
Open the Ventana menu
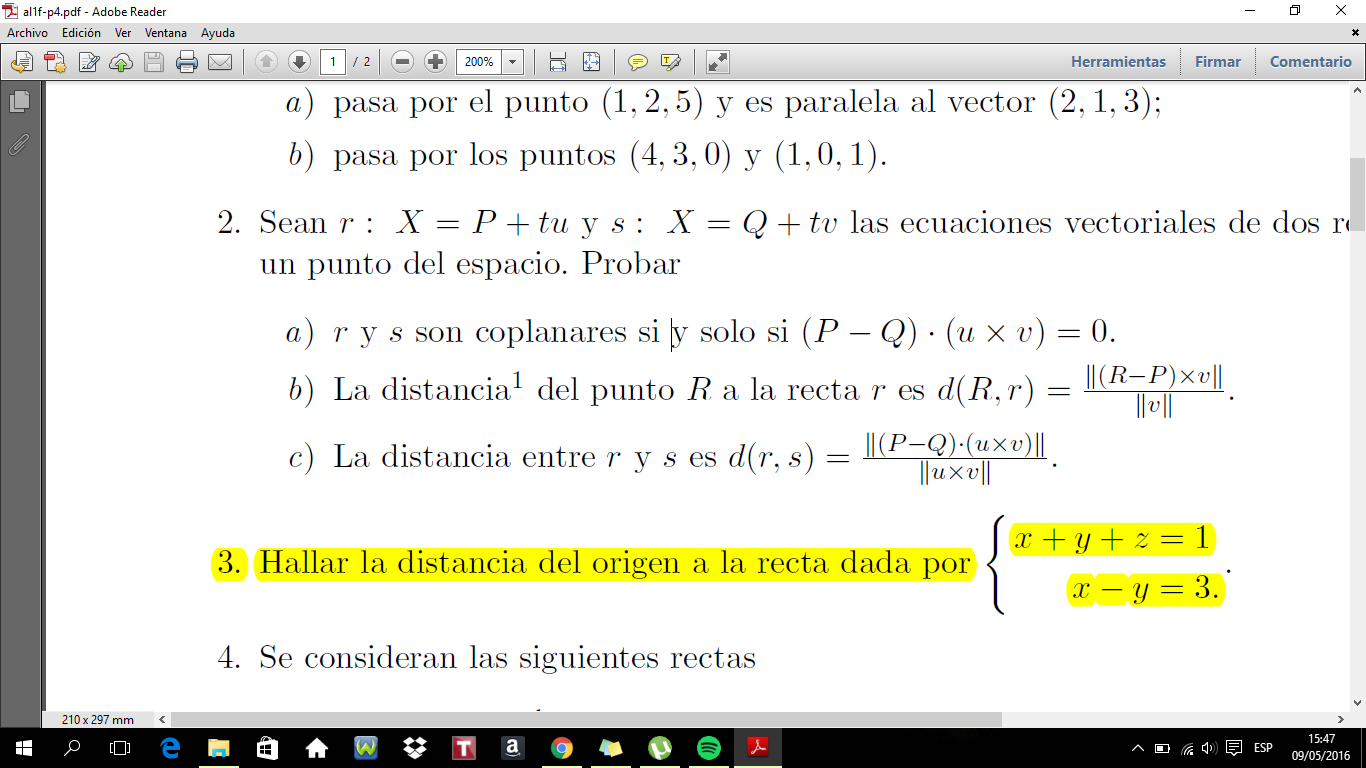tap(166, 33)
